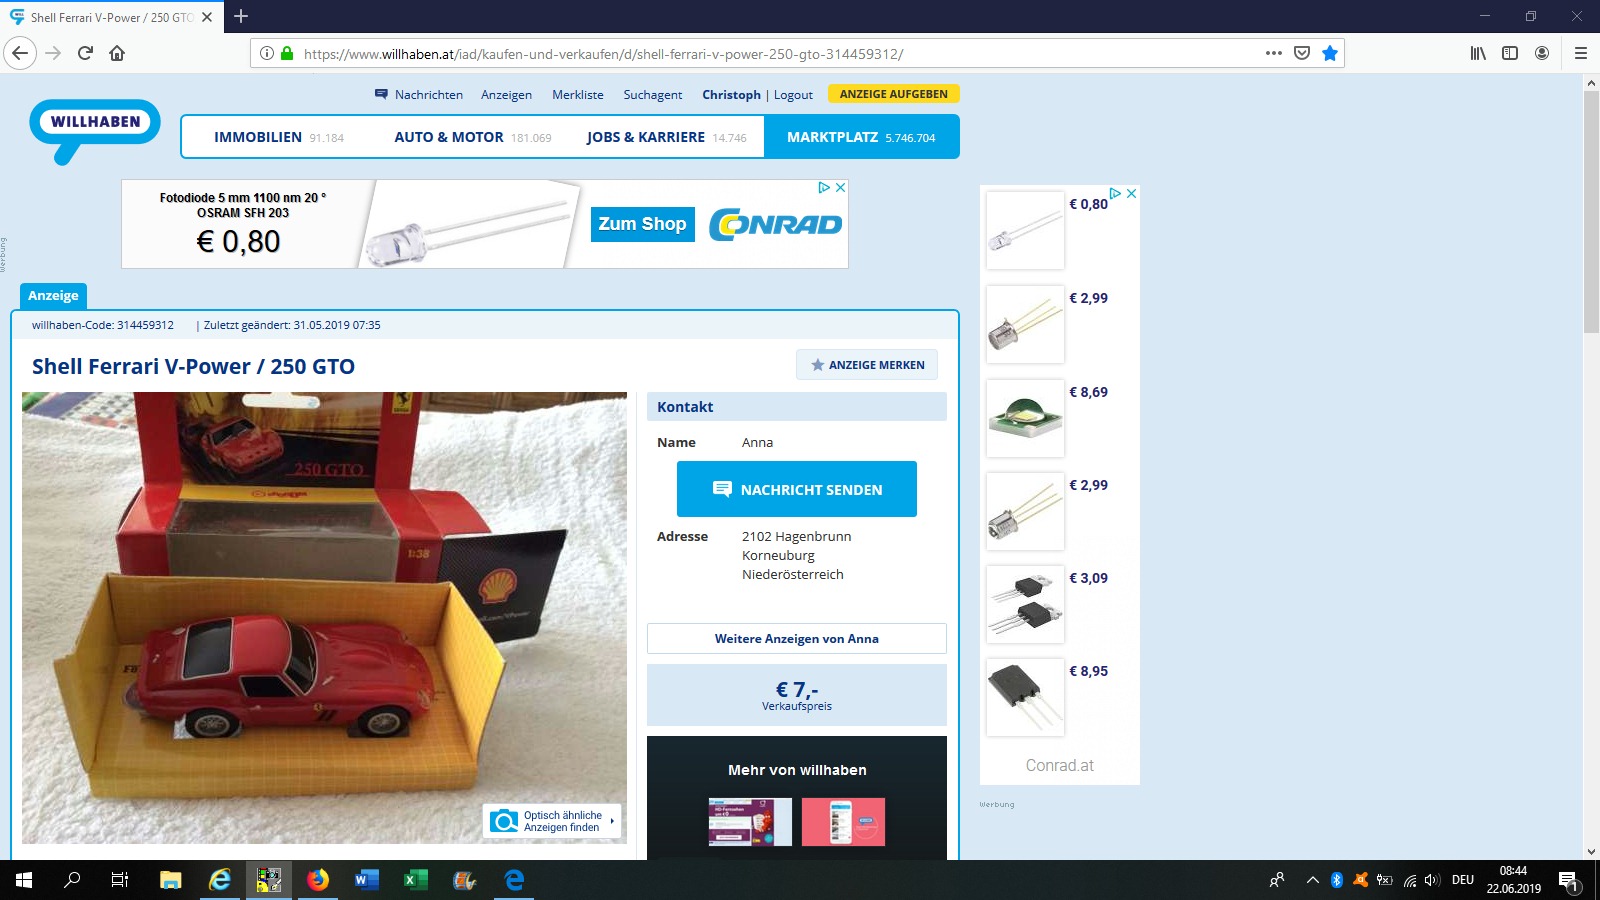Screen dimensions: 1600x900
Task: Open second Mehr von willhaben thumbnail
Action: [843, 822]
